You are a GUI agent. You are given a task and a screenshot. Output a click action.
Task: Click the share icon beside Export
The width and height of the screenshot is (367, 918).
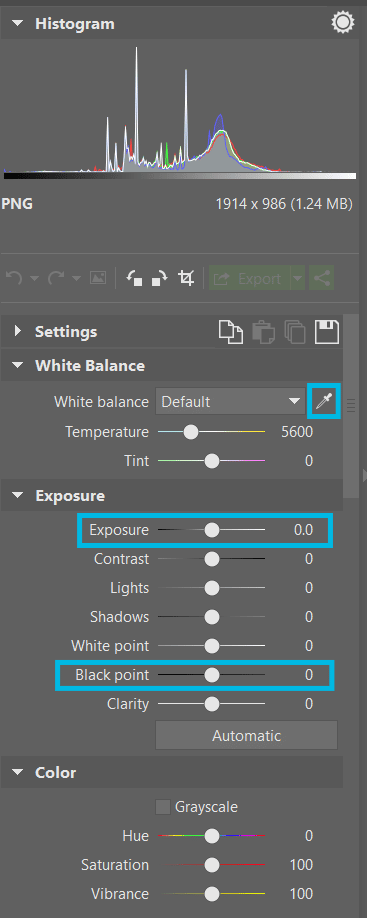(321, 279)
